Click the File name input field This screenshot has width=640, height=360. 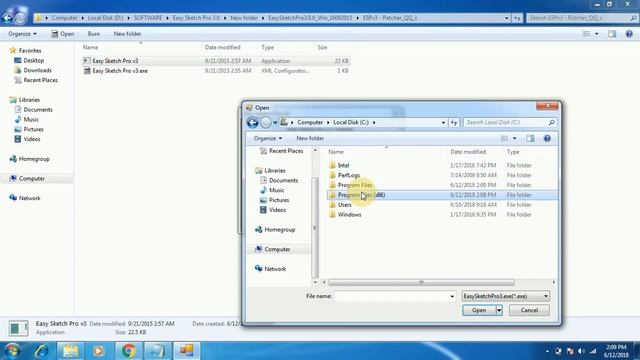[391, 296]
